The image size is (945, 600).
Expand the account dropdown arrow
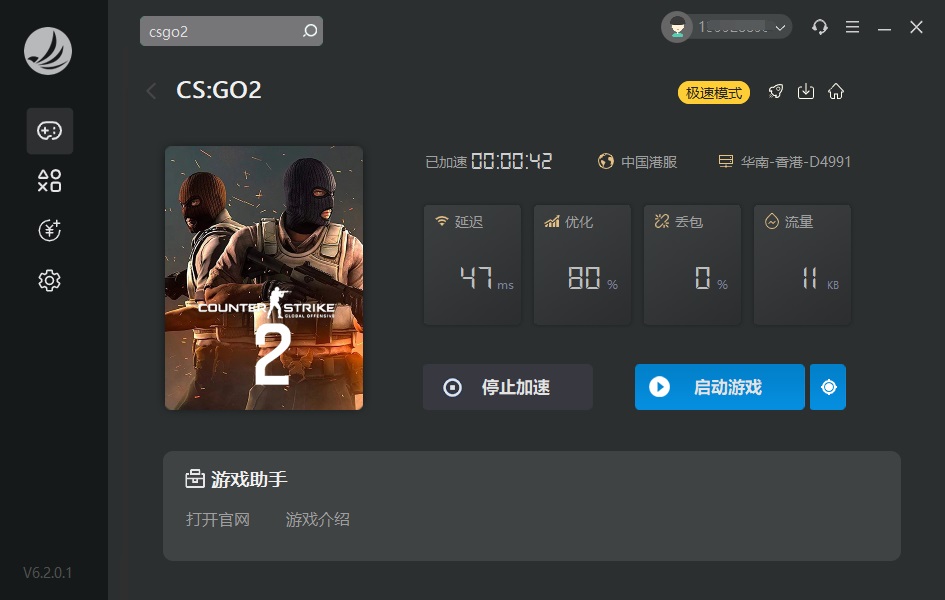[780, 28]
